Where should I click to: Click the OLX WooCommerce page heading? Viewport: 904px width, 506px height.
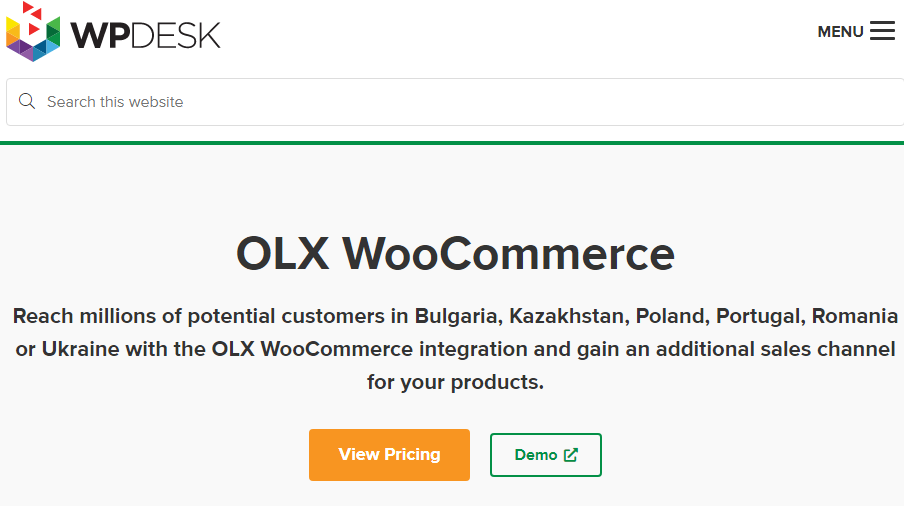click(455, 254)
